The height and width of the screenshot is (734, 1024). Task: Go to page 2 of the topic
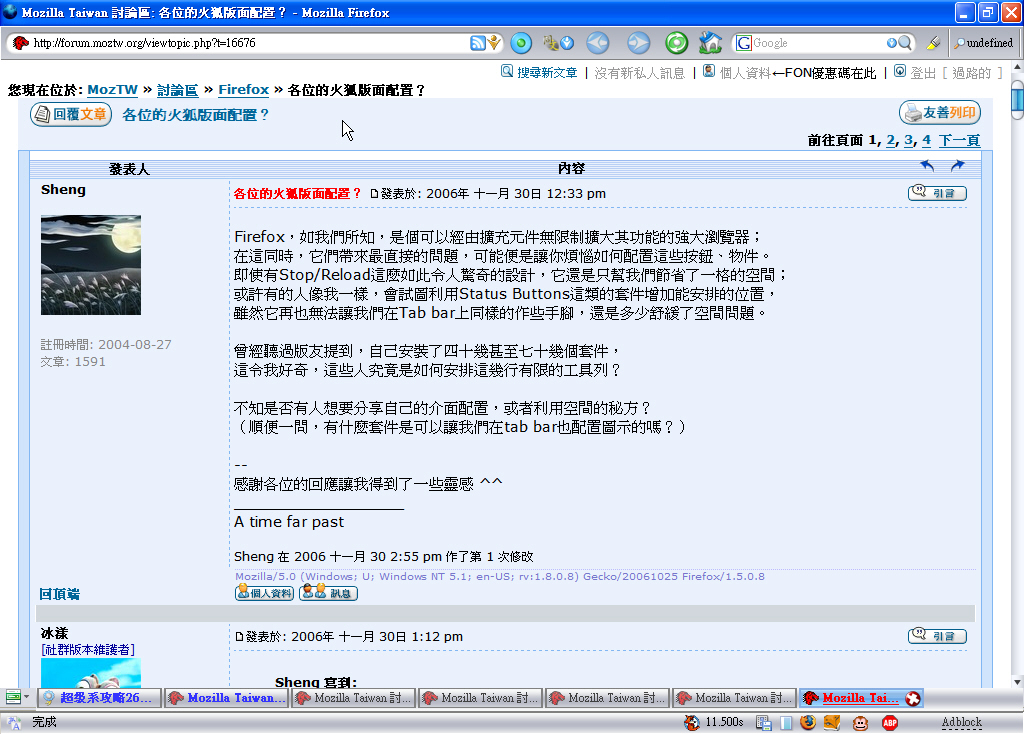pos(891,140)
